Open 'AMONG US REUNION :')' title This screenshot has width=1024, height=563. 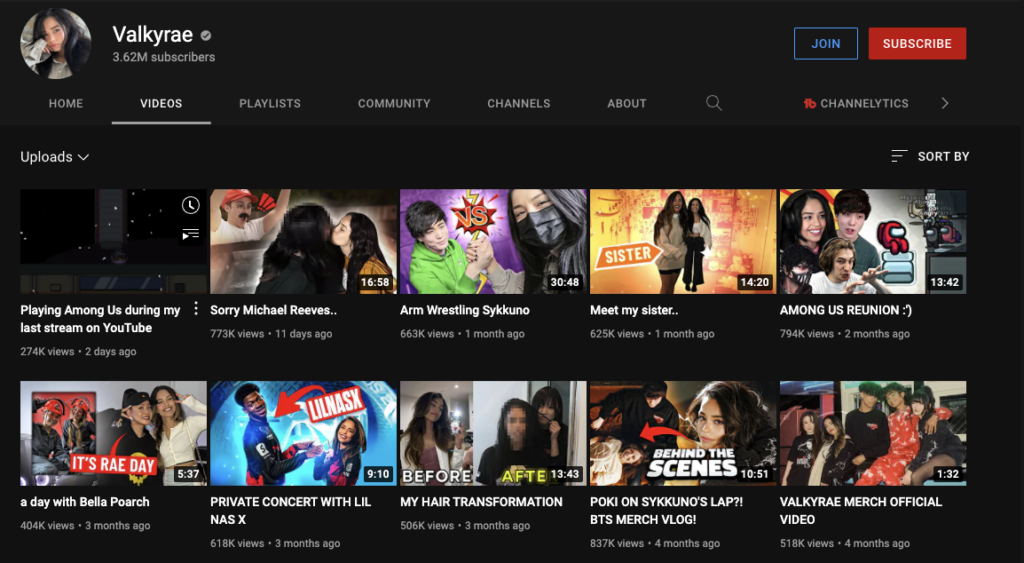pyautogui.click(x=846, y=310)
